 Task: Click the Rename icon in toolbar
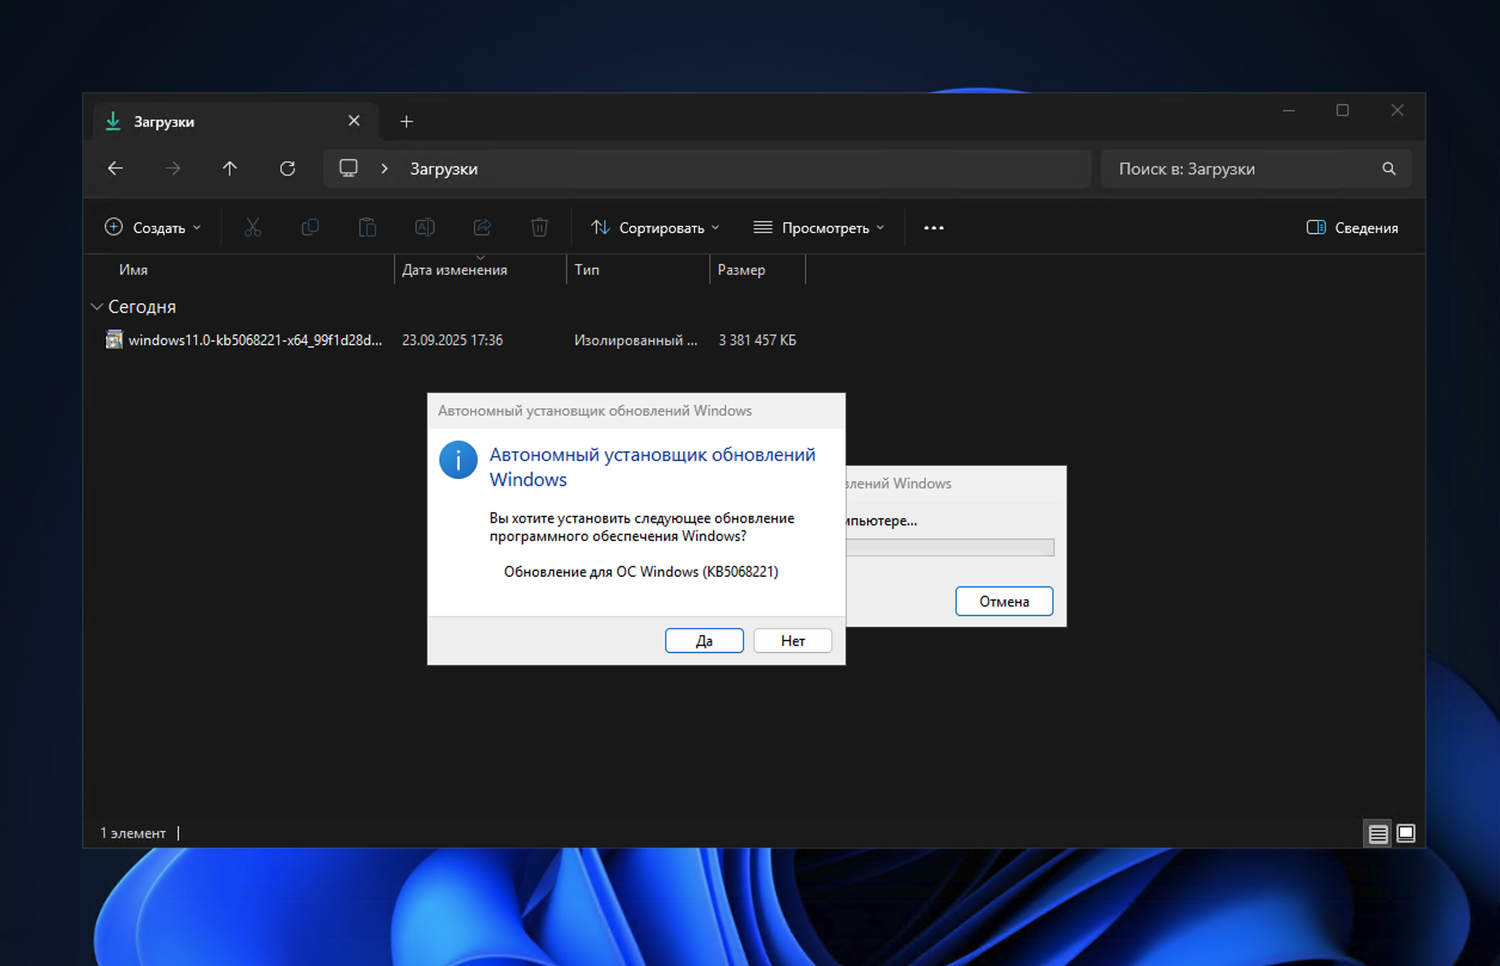tap(425, 228)
